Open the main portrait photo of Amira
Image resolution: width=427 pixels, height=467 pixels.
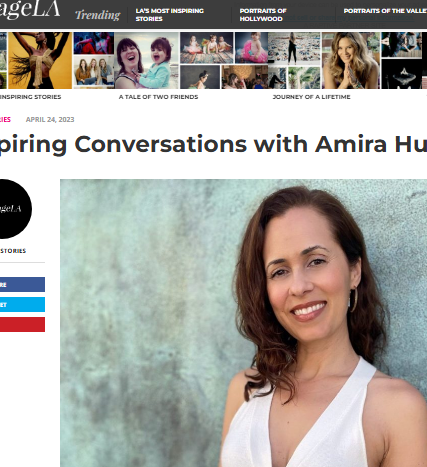243,323
